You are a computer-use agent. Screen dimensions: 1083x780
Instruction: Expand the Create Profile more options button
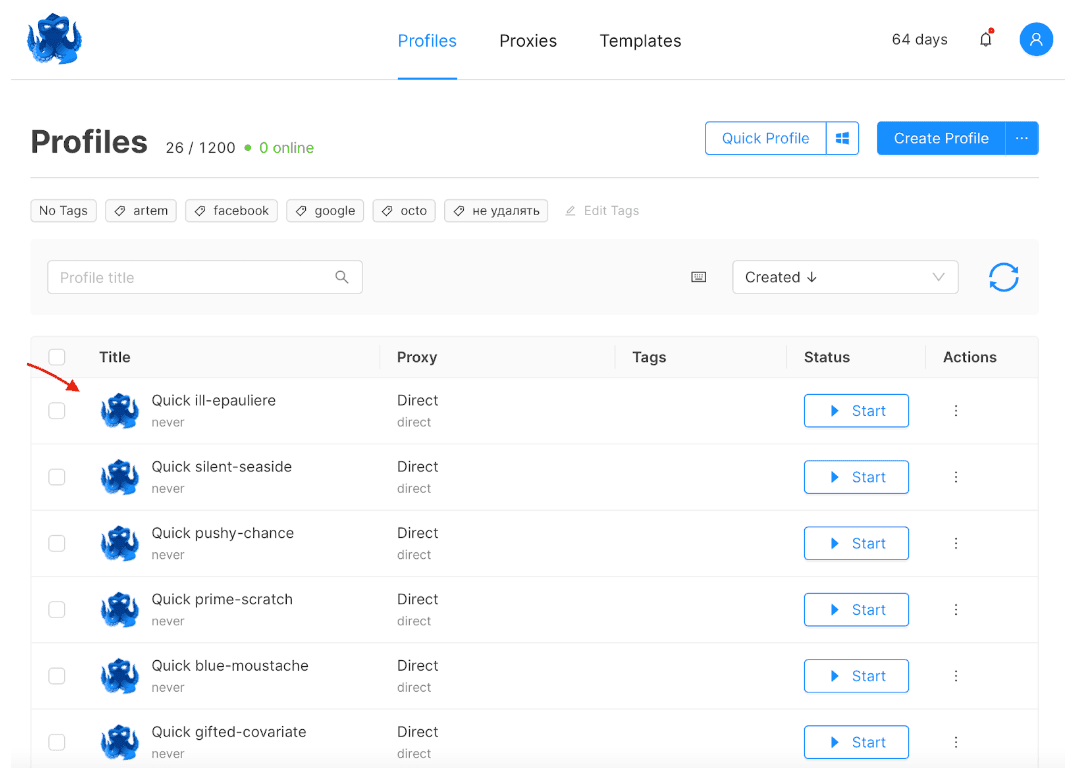(x=1021, y=139)
